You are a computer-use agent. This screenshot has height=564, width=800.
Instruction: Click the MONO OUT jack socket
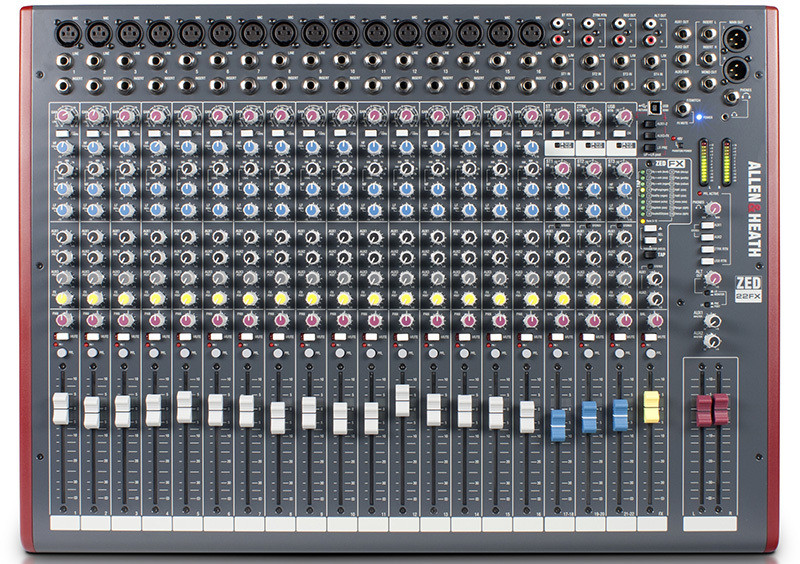(x=709, y=84)
